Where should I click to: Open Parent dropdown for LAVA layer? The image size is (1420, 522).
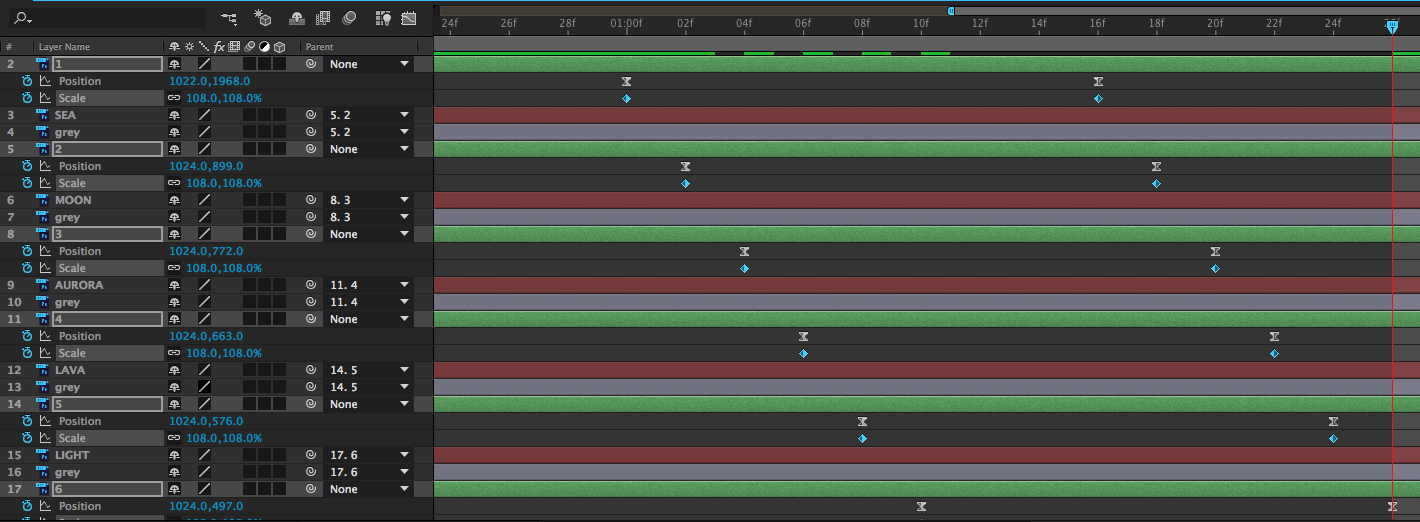coord(369,370)
